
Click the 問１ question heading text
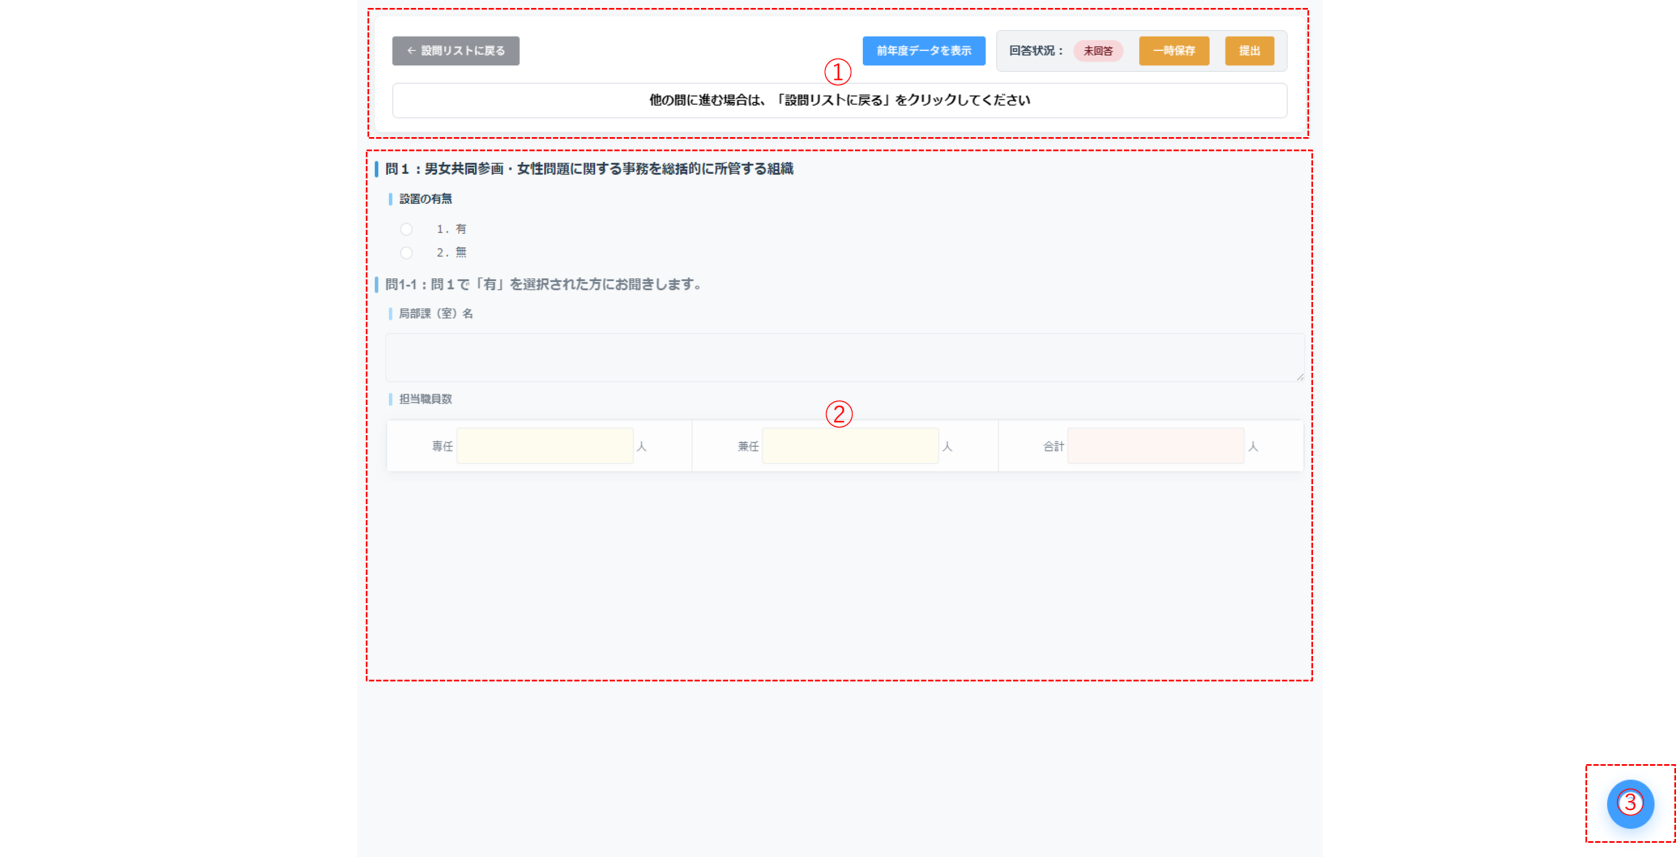point(589,169)
